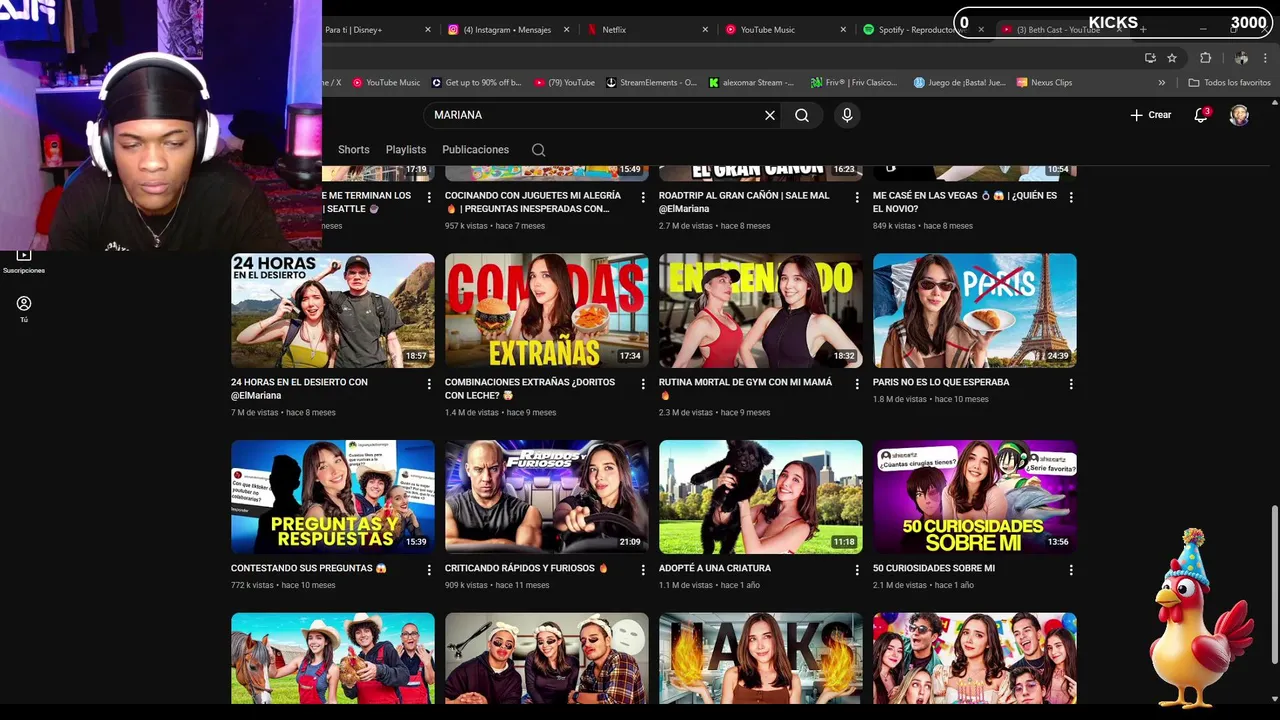Open the Suscripciones sidebar icon
Screen dimensions: 1280x720
click(x=24, y=262)
